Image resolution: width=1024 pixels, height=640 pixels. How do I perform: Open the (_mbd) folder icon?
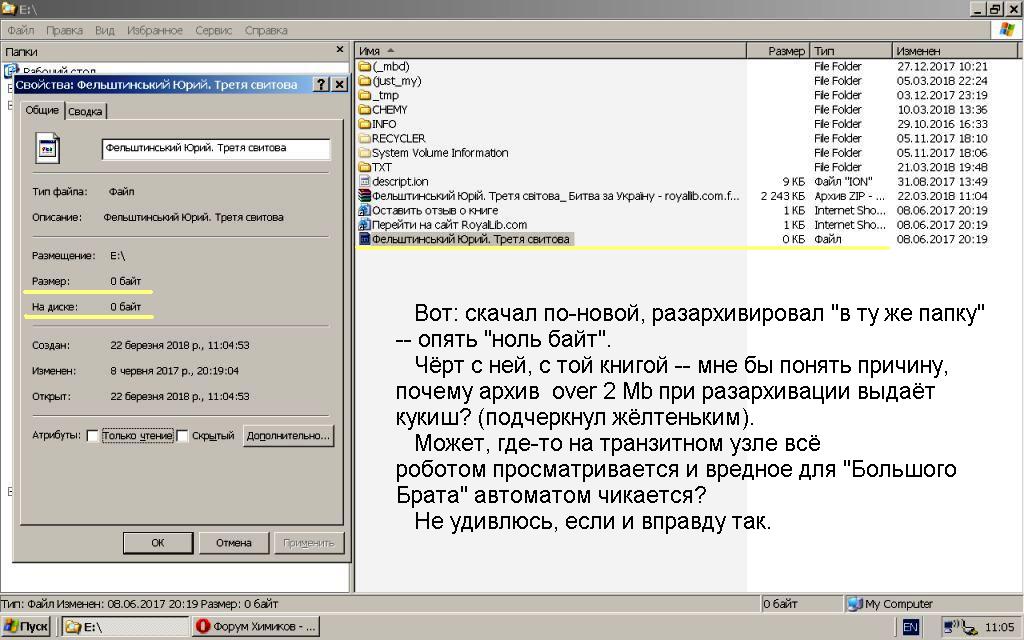point(364,67)
